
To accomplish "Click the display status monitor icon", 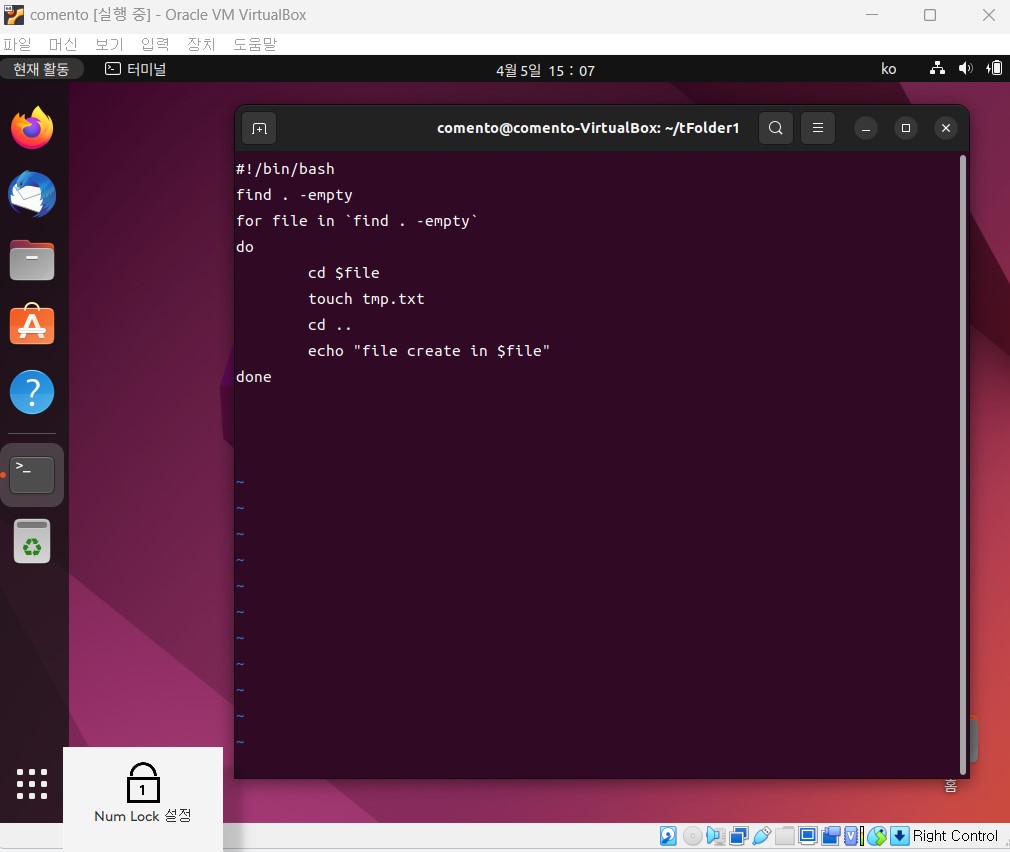I will click(808, 836).
